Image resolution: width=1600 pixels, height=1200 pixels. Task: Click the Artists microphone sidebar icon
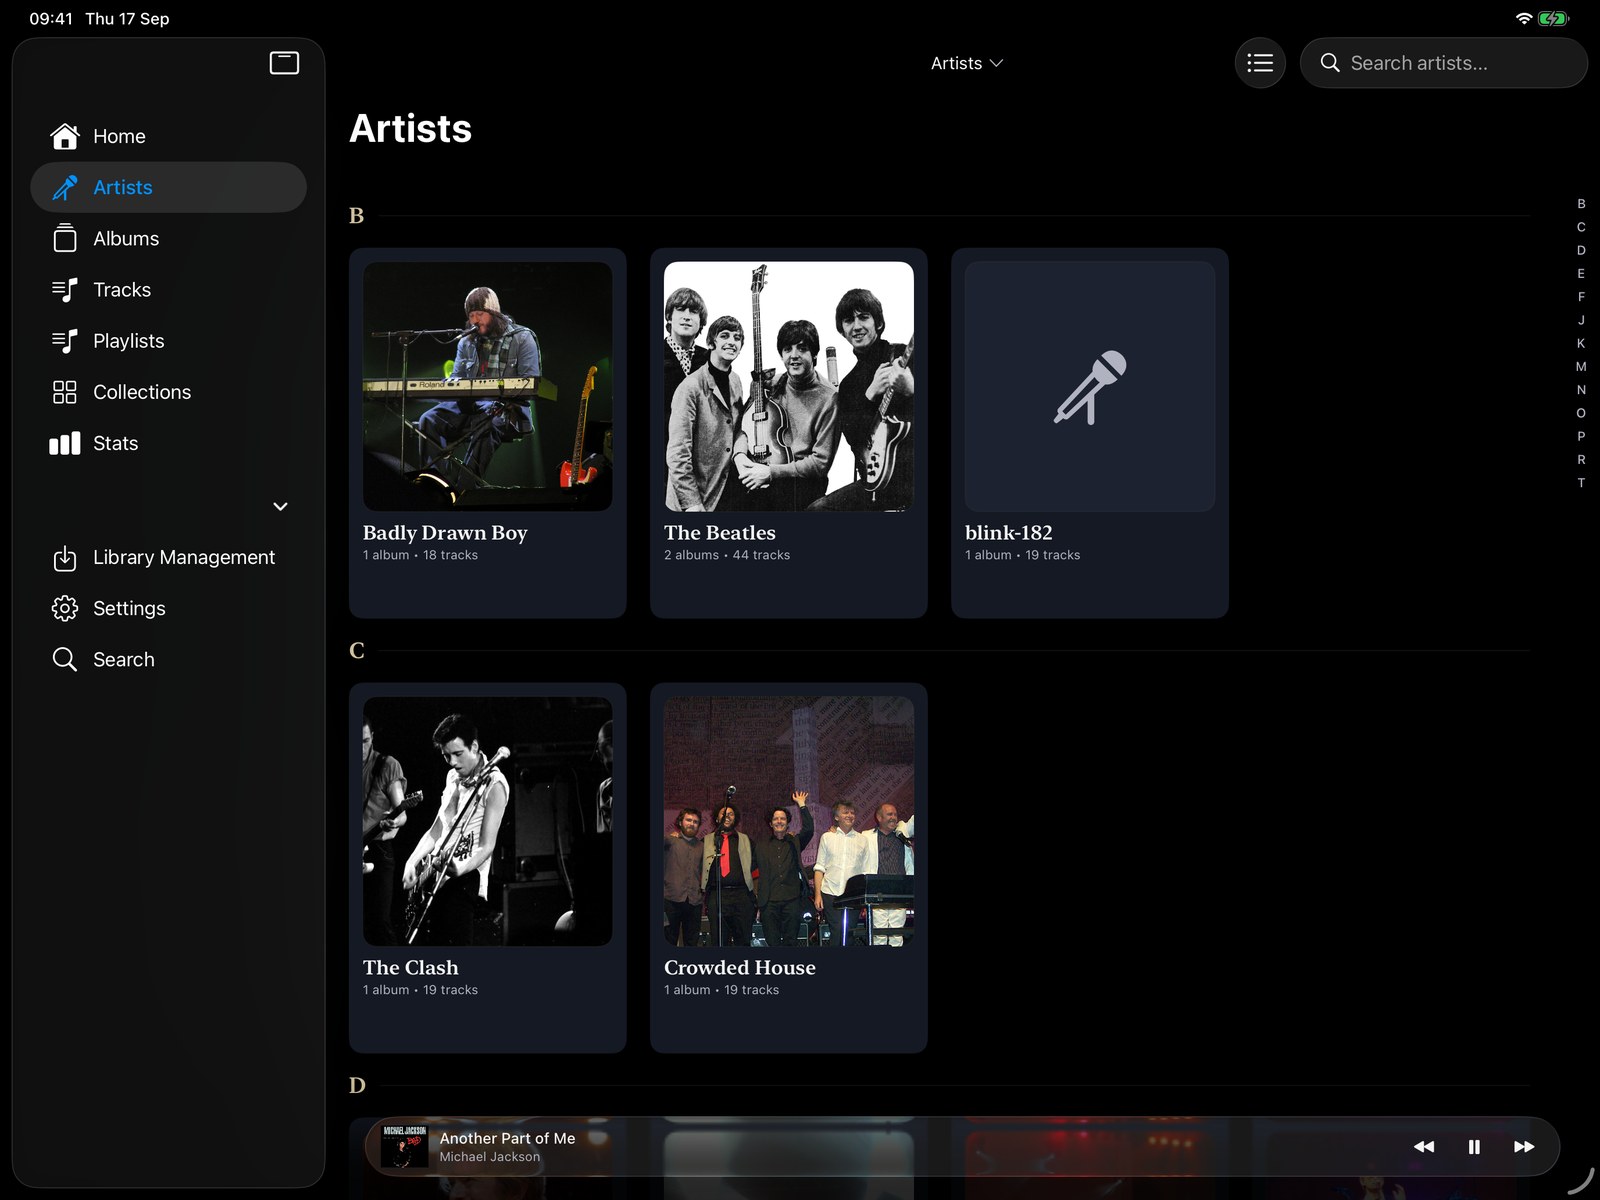coord(65,187)
